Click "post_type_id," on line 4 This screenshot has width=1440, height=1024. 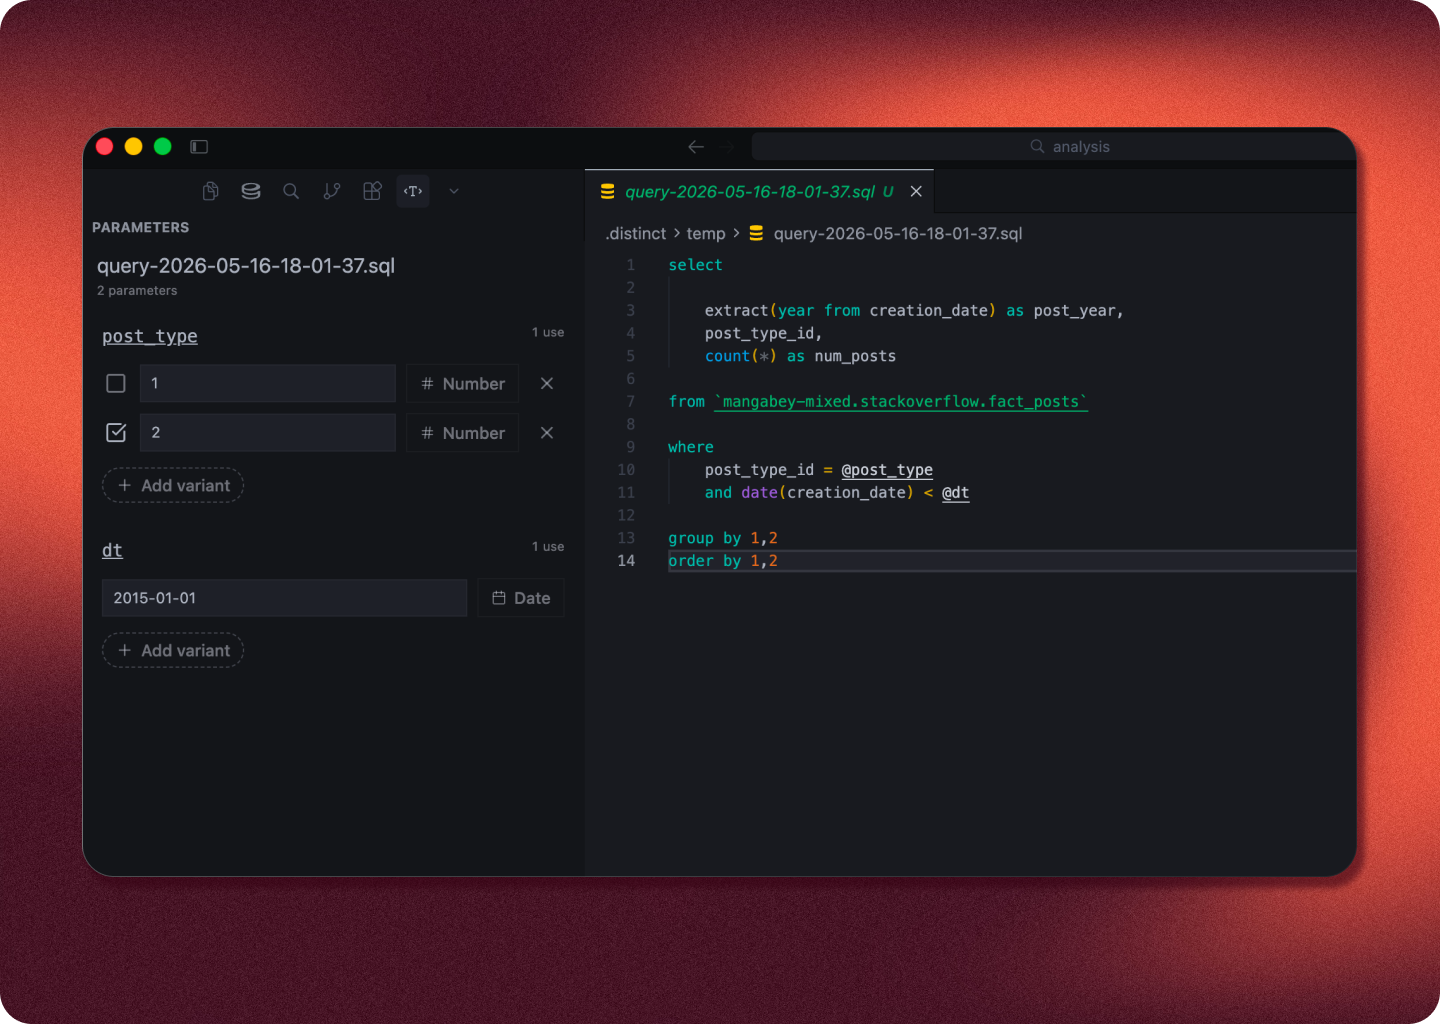coord(764,334)
